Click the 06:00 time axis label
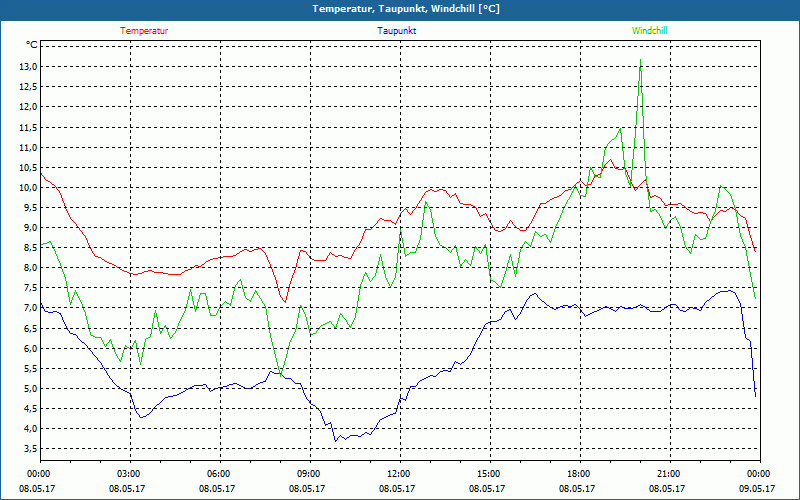Screen dimensions: 800x500 220,474
